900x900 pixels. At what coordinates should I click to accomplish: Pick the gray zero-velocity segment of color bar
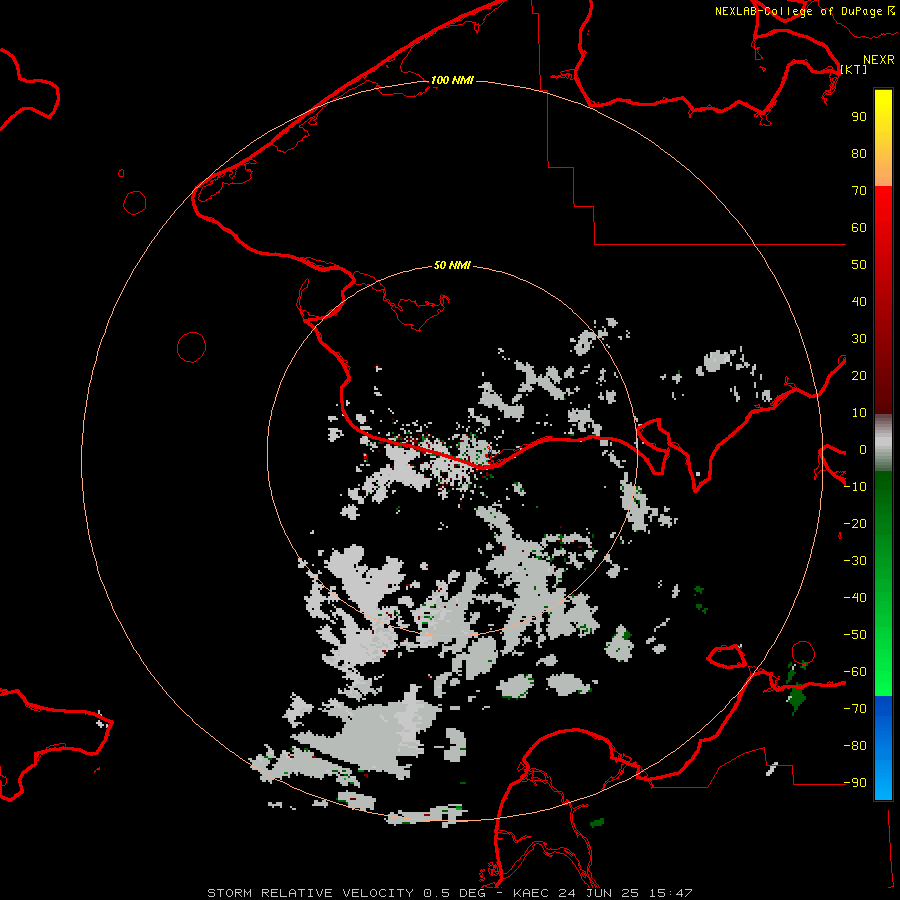[883, 443]
